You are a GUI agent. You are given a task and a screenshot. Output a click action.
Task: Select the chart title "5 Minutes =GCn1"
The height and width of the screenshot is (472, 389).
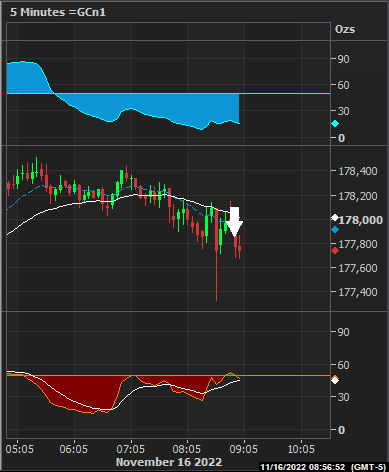click(58, 12)
